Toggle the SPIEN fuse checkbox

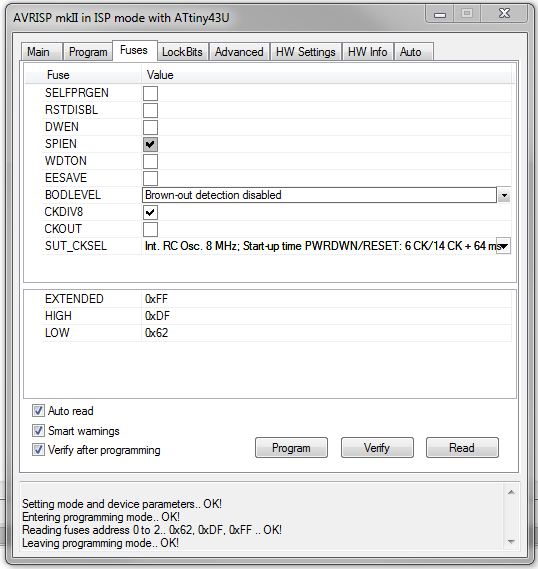point(150,144)
